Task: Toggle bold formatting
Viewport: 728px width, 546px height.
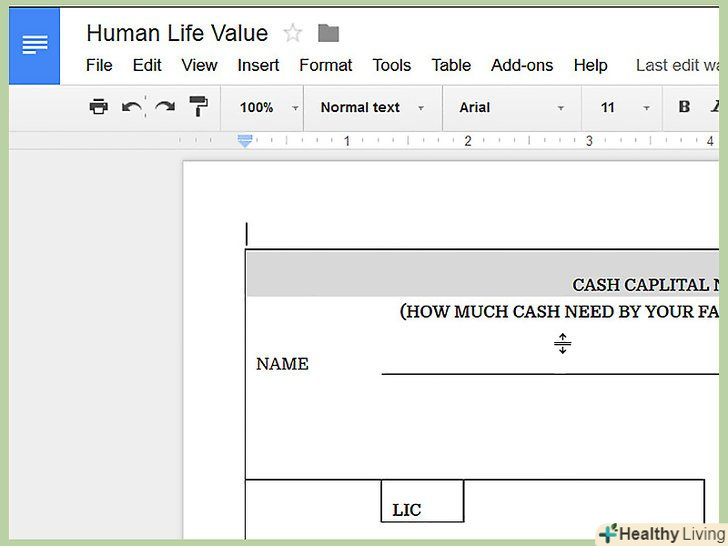Action: pos(684,107)
